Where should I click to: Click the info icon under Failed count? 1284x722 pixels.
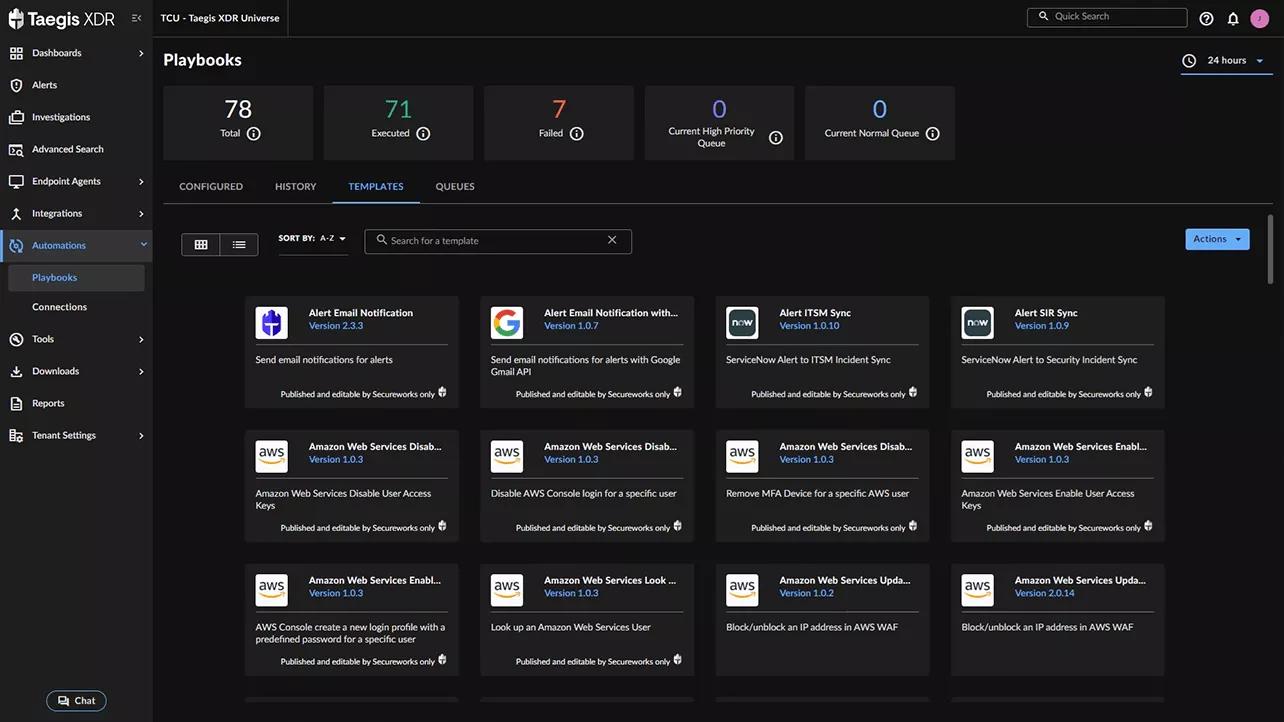pos(576,134)
